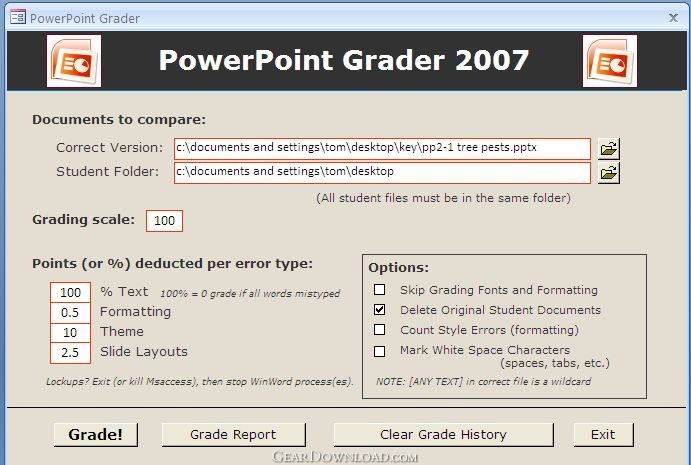This screenshot has height=465, width=691.
Task: Close the PowerPoint Grader window
Action: tap(673, 18)
